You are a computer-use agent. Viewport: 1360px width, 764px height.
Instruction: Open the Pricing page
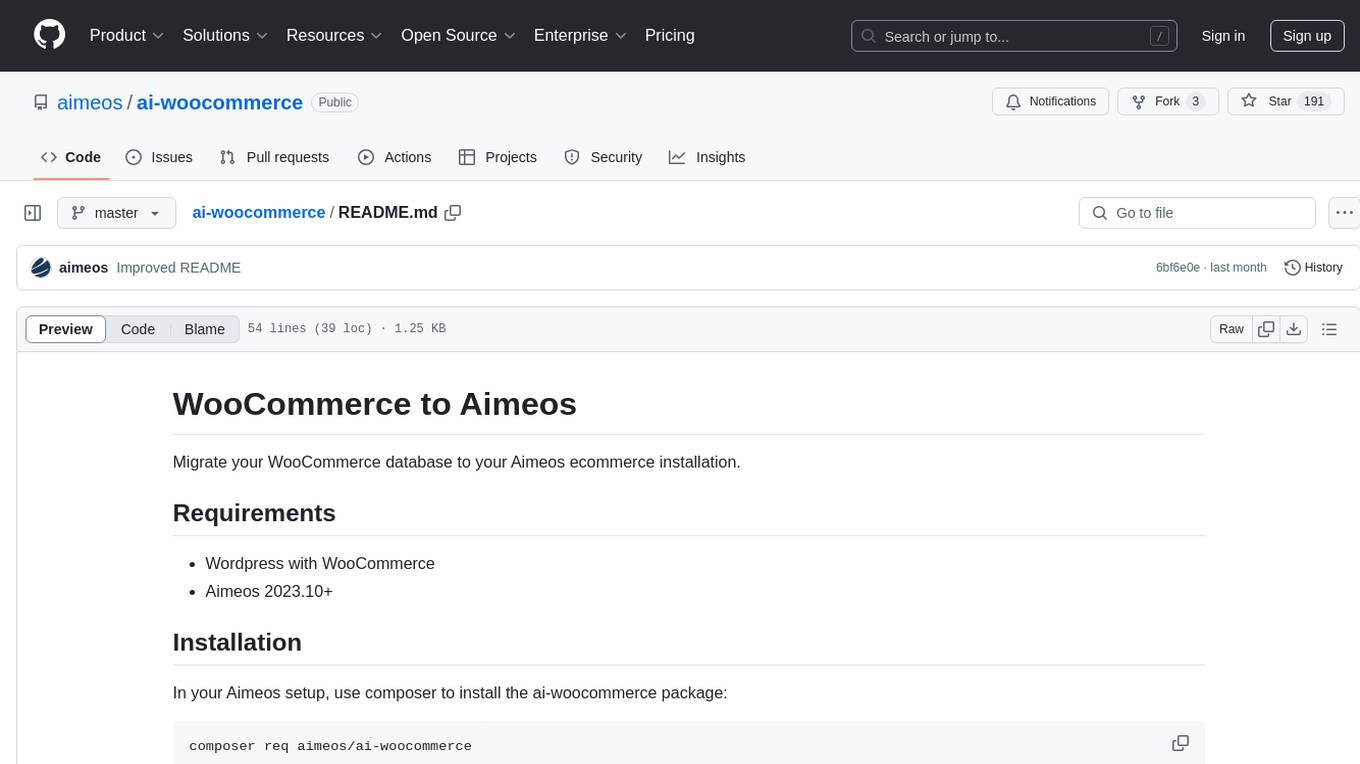point(670,35)
